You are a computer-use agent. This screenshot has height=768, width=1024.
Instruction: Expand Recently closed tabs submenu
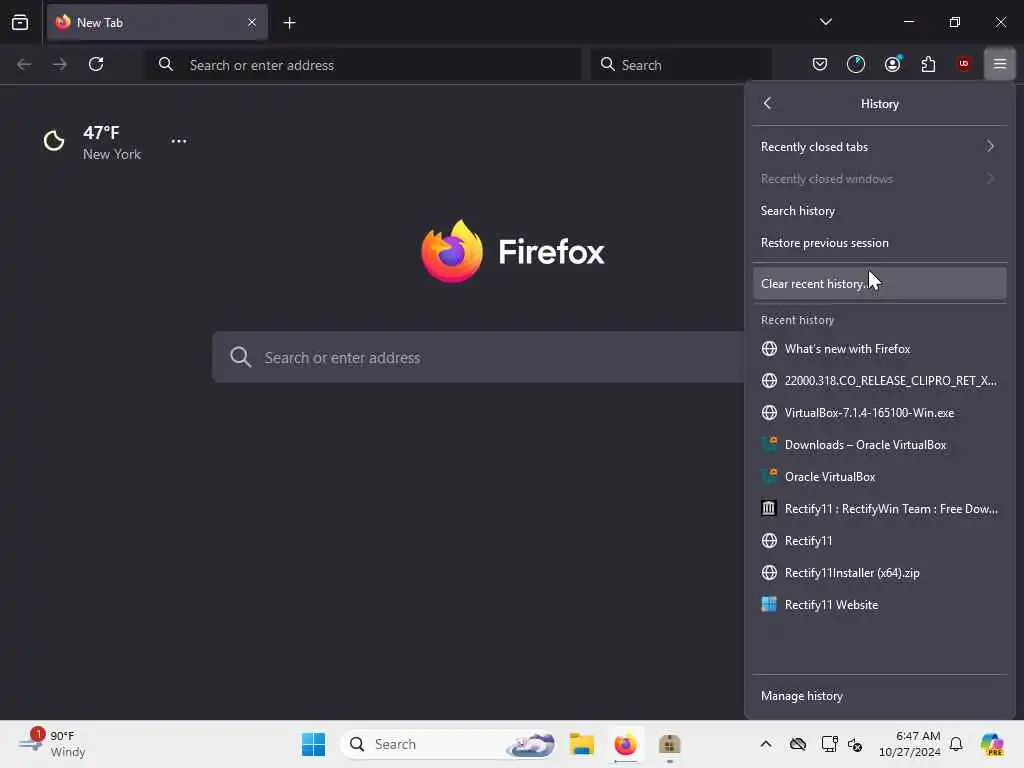(879, 146)
